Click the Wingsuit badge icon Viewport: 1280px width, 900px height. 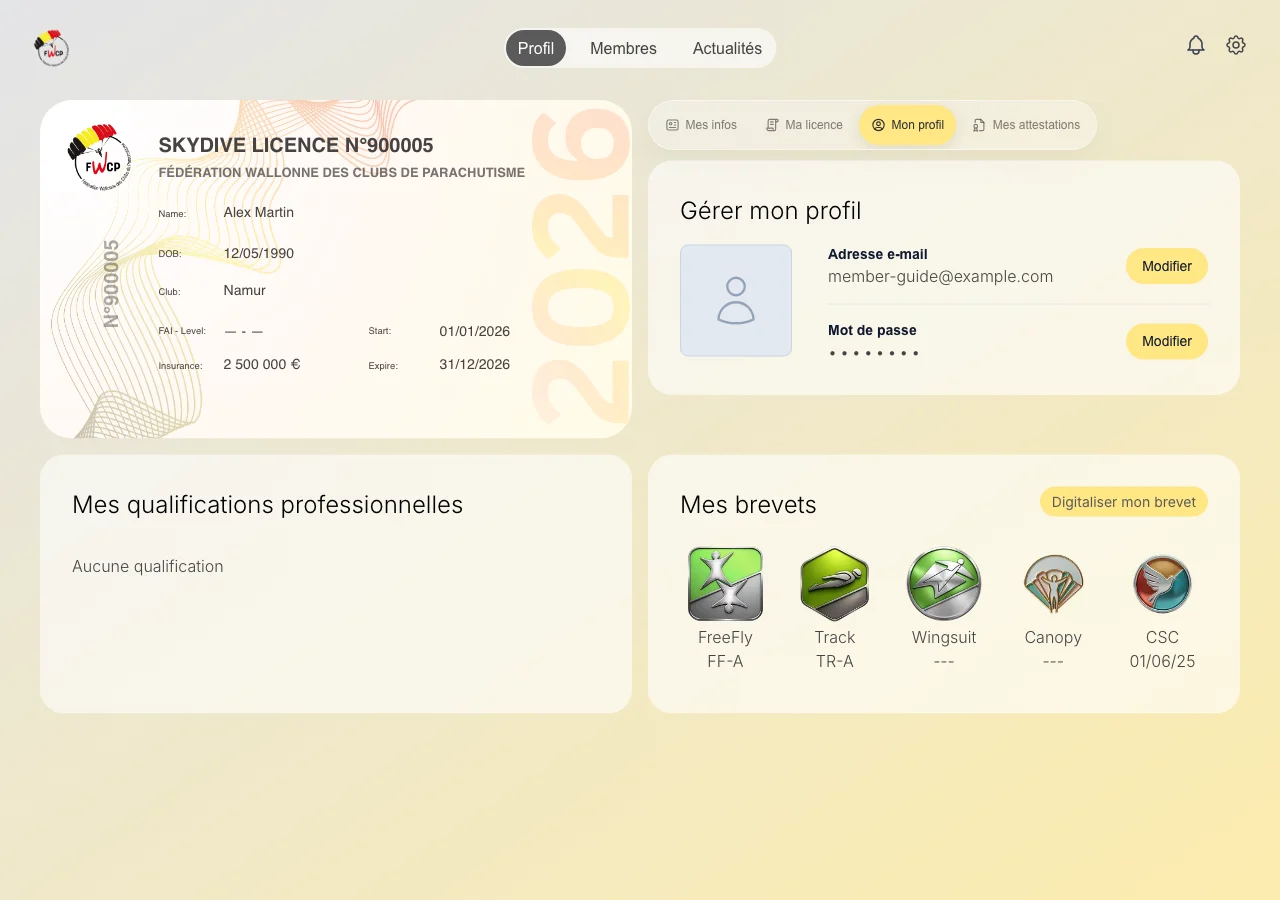click(x=944, y=584)
